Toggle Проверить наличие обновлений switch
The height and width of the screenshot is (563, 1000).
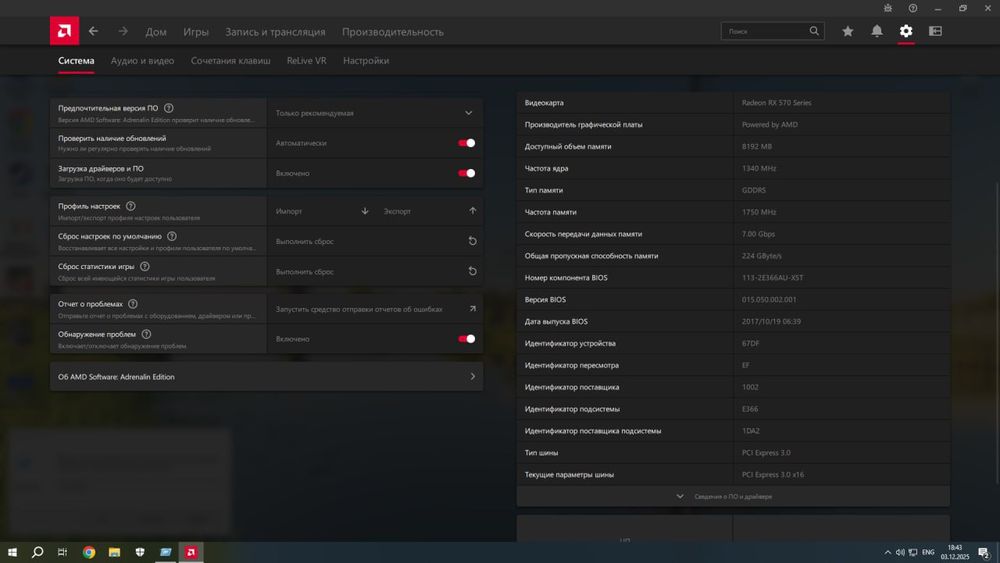(466, 143)
